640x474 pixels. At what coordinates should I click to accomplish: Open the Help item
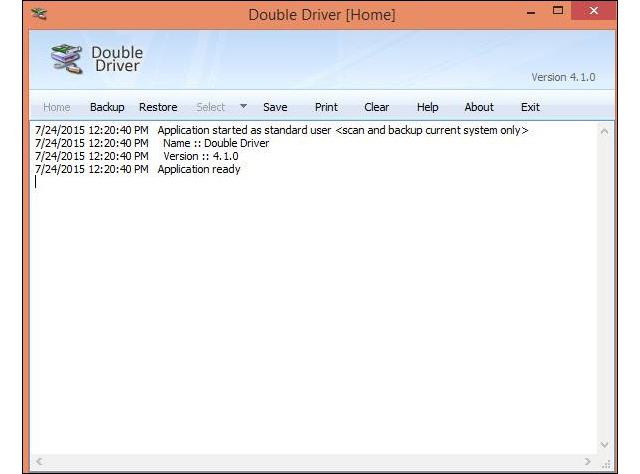click(427, 107)
